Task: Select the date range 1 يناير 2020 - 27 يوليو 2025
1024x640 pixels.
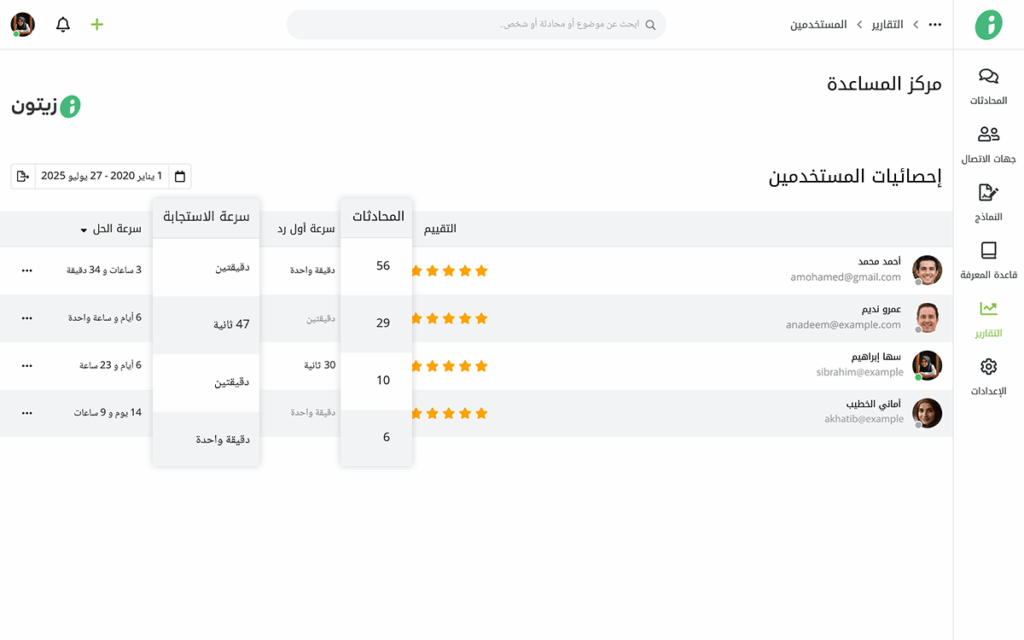Action: [101, 176]
